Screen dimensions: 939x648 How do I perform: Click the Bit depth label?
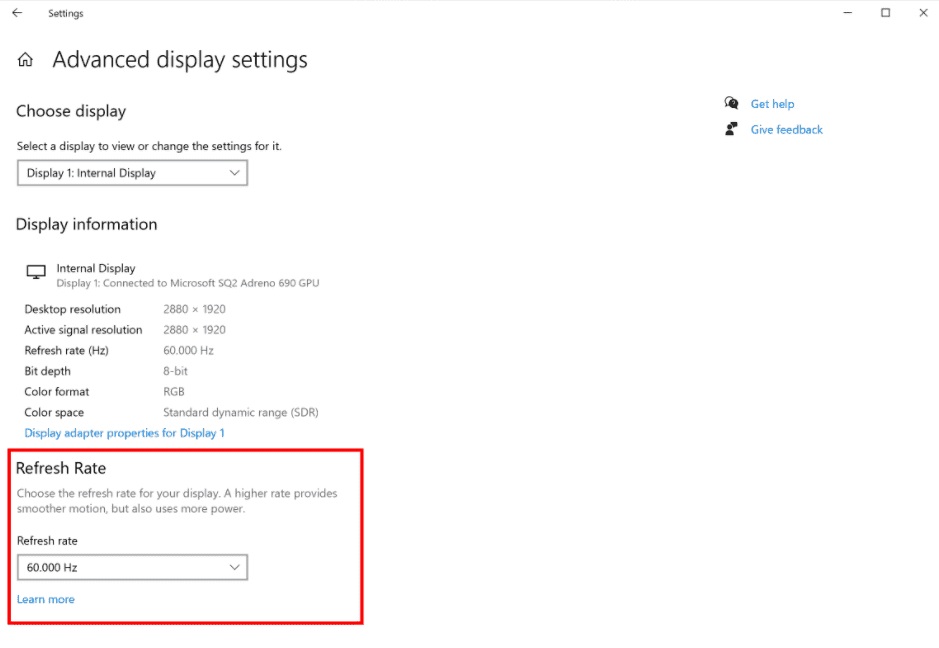[x=47, y=371]
